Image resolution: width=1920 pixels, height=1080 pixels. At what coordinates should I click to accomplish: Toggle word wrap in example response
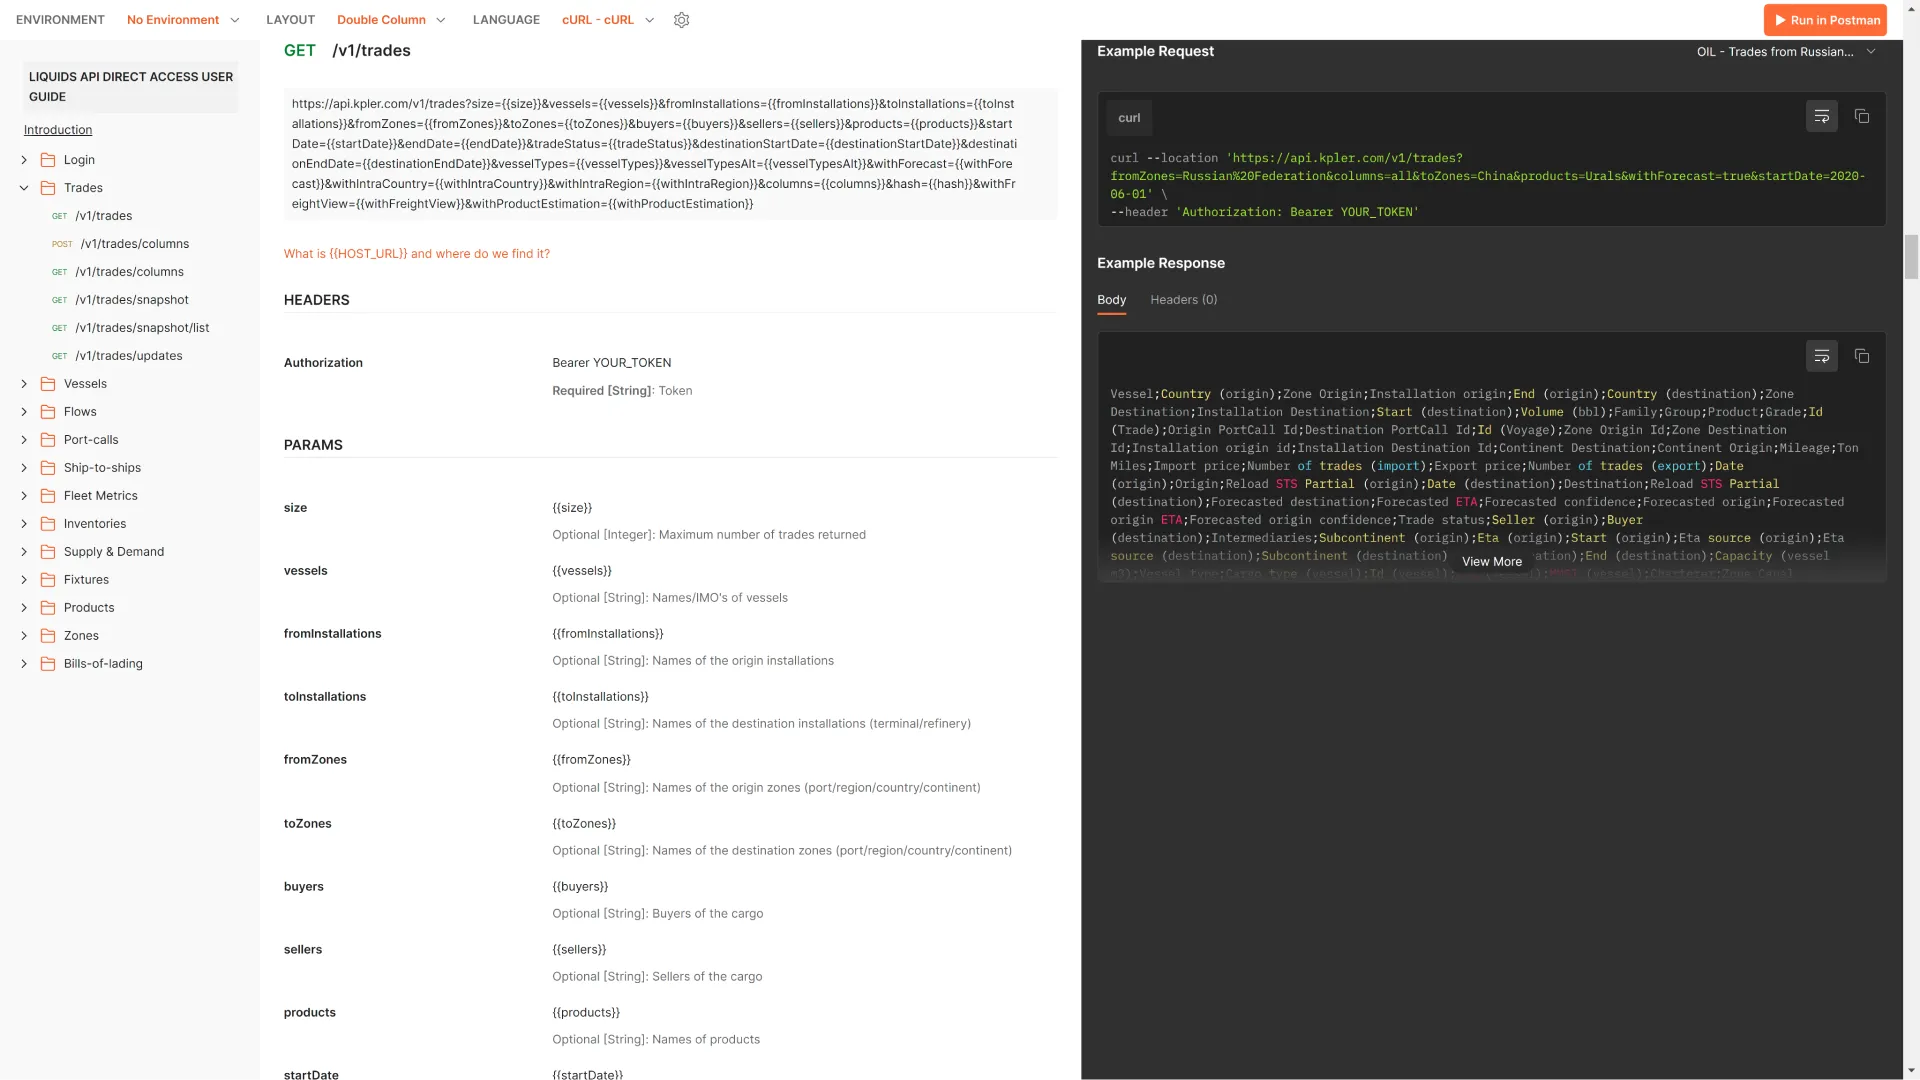click(1821, 357)
